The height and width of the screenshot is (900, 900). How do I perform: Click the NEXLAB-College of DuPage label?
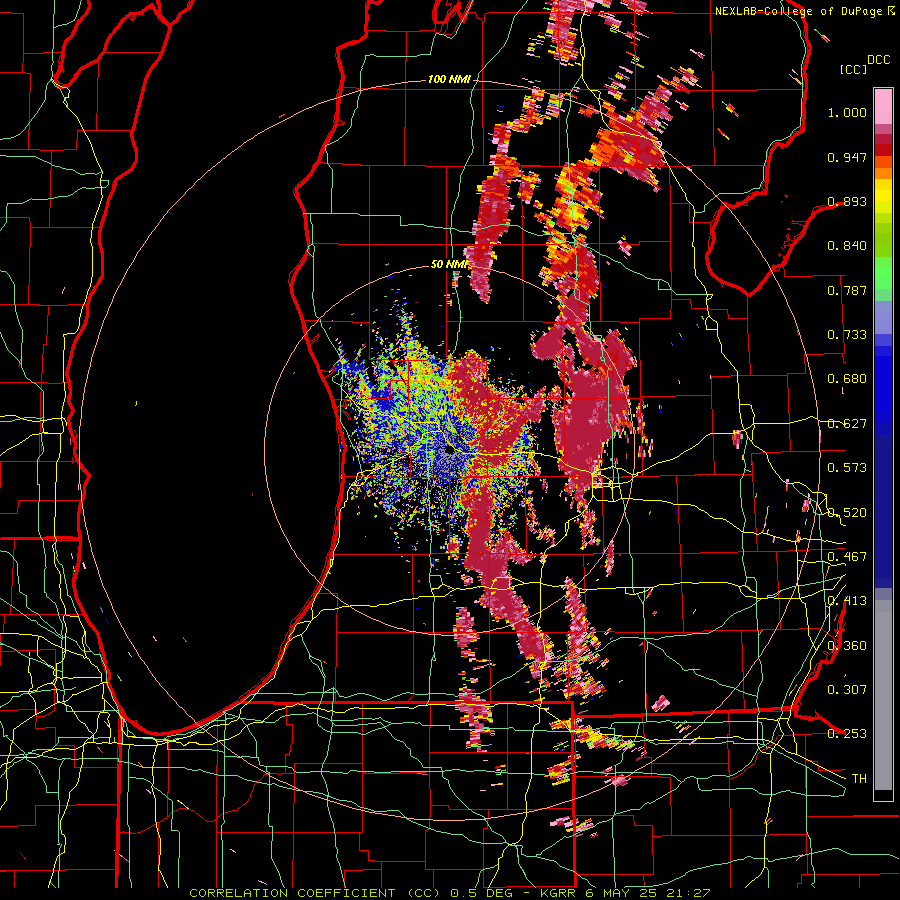pyautogui.click(x=798, y=11)
